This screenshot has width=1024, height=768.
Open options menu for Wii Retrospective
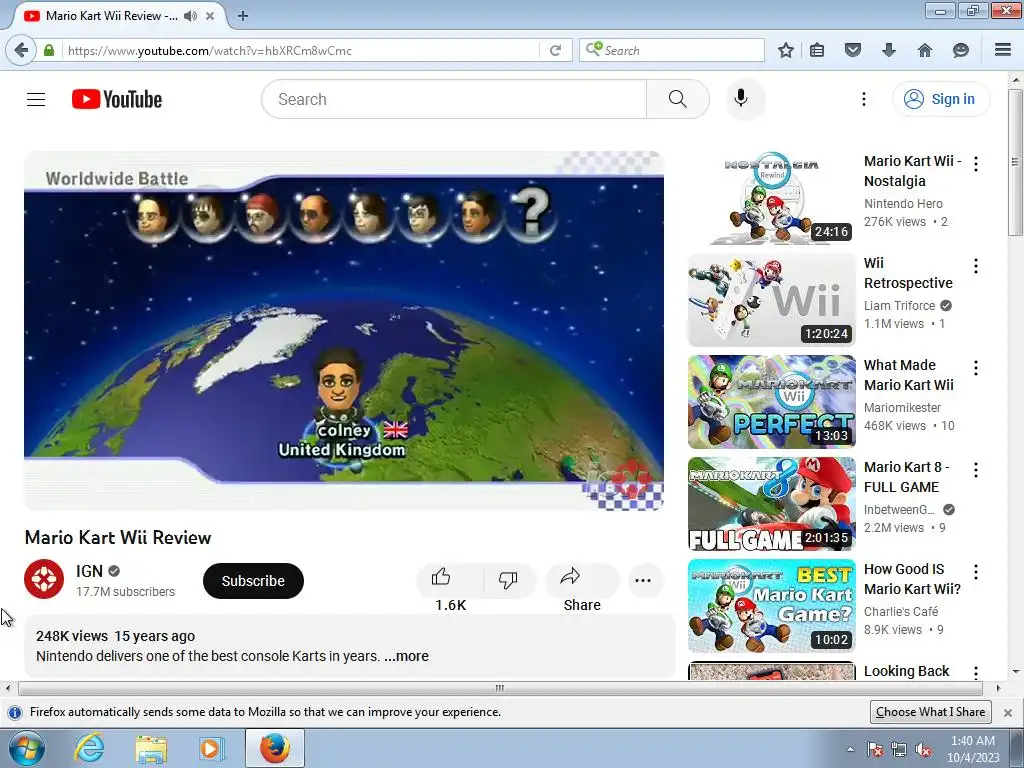point(976,266)
